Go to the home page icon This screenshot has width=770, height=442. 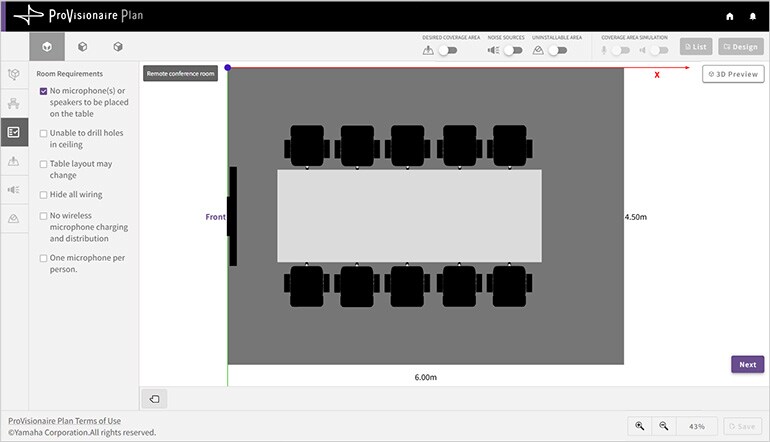point(729,16)
